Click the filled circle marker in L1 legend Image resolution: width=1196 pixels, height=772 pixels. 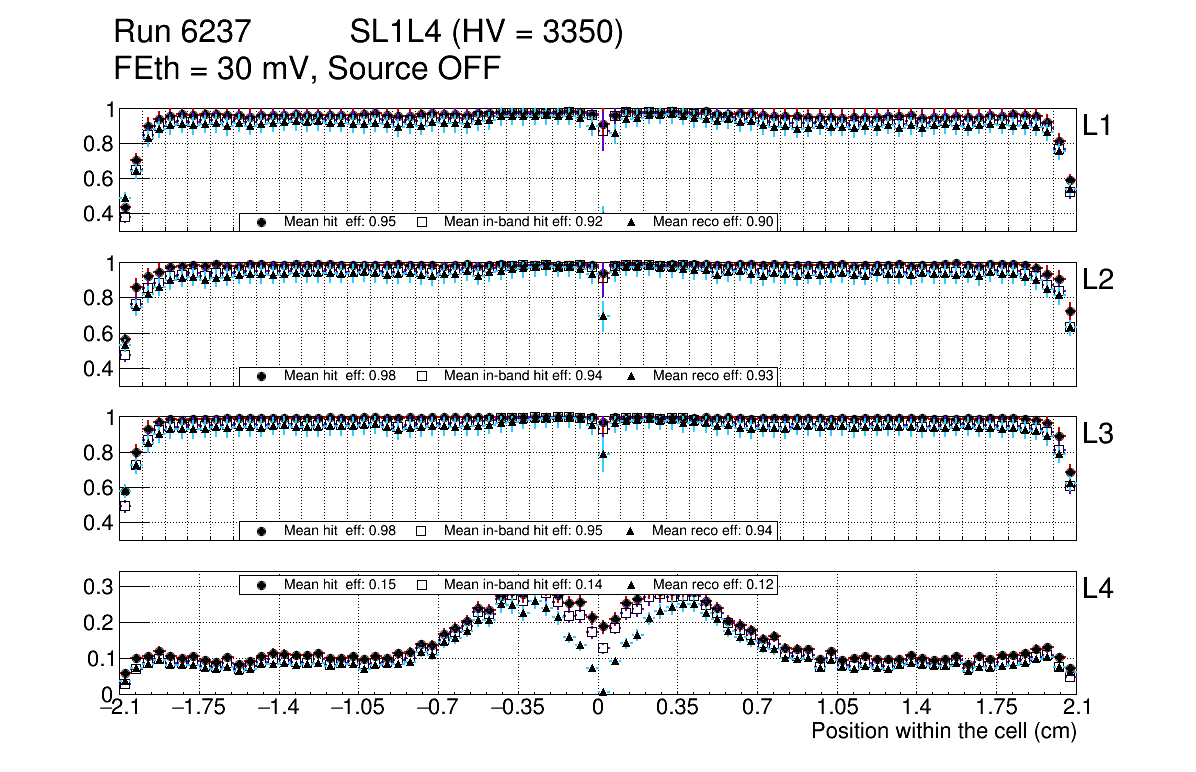[262, 222]
